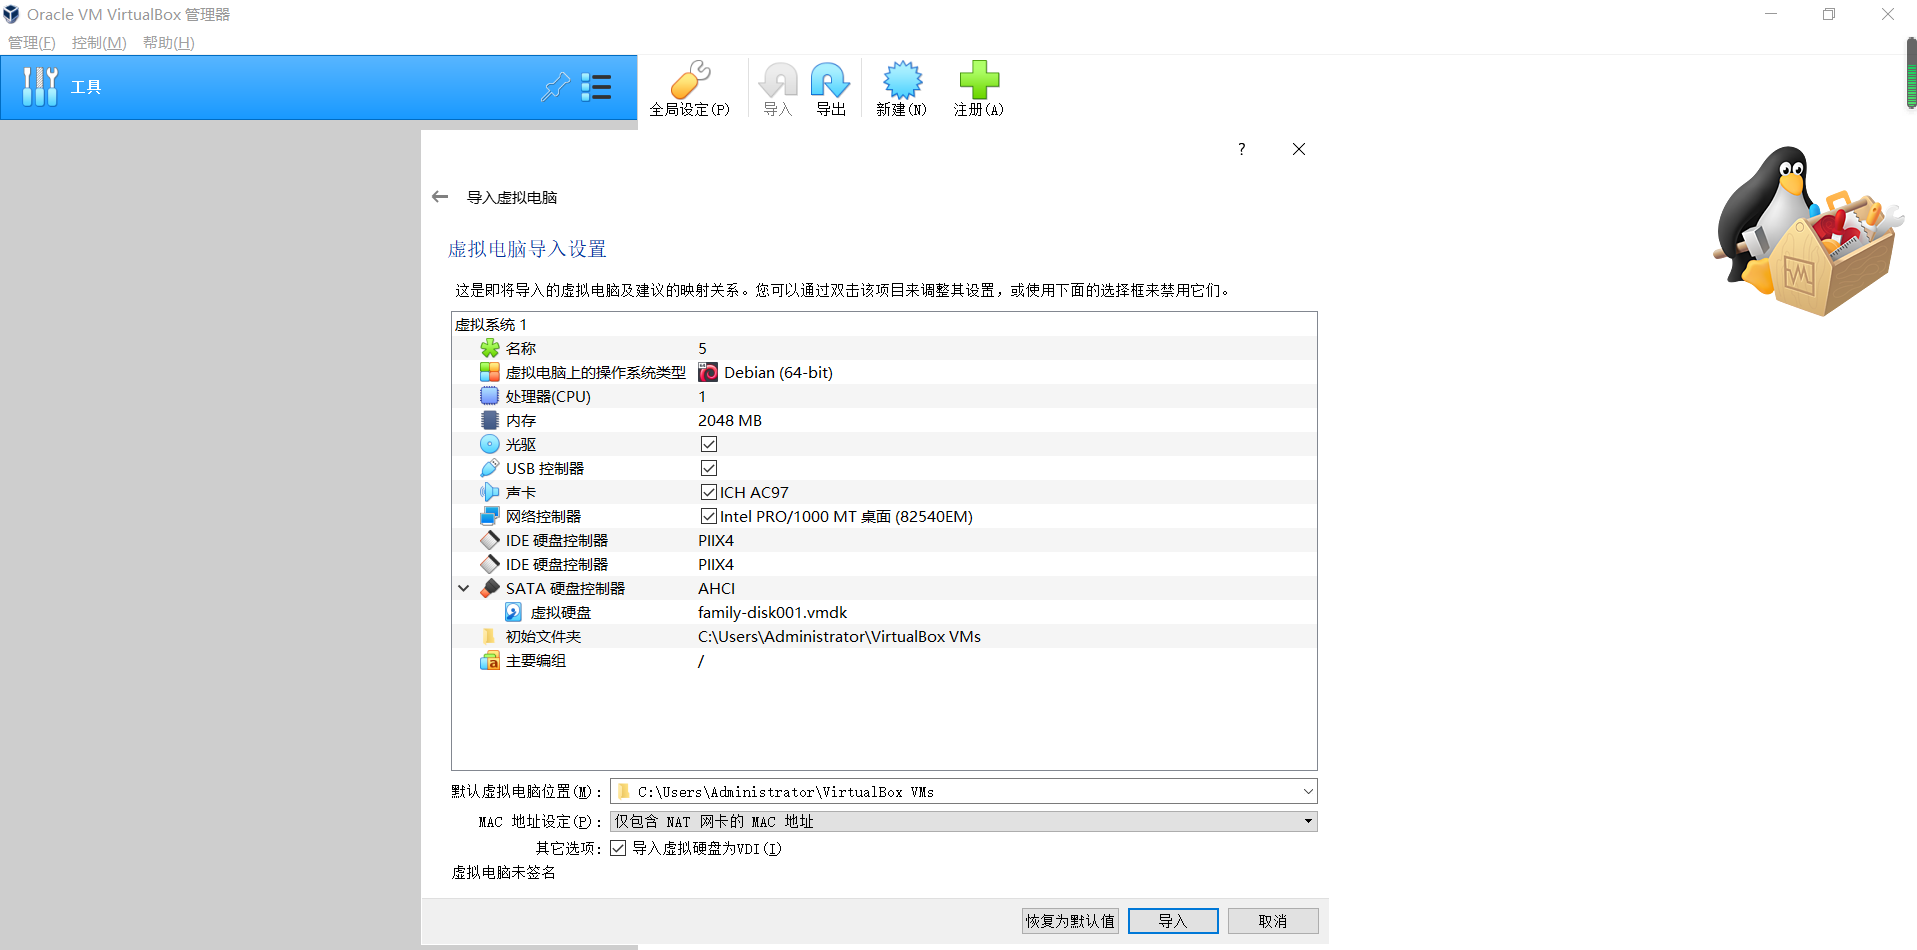
Task: Click the Debian logo icon
Action: pos(708,372)
